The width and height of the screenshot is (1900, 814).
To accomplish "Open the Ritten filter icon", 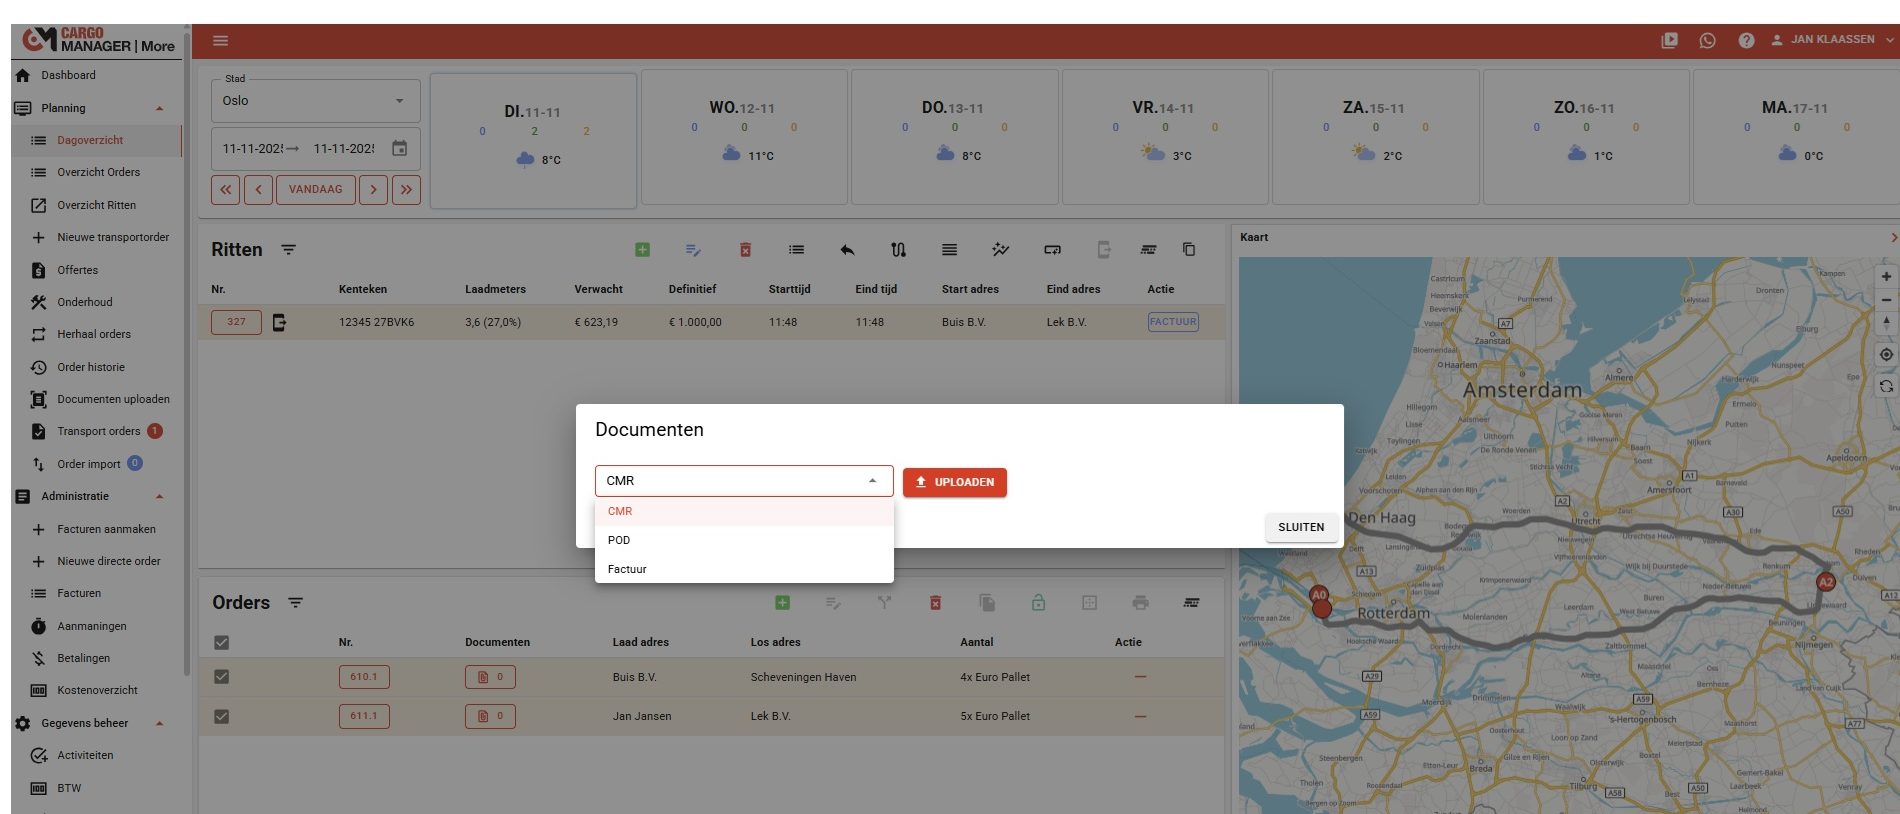I will [x=288, y=250].
